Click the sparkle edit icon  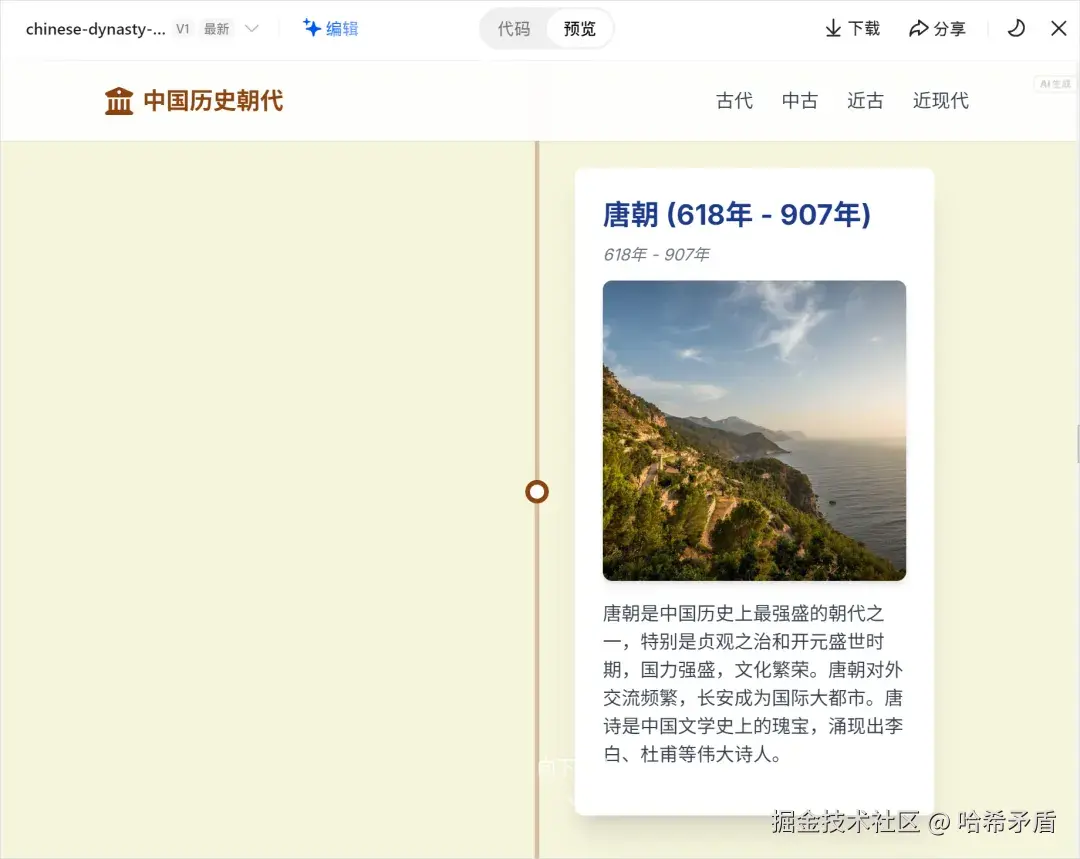312,28
